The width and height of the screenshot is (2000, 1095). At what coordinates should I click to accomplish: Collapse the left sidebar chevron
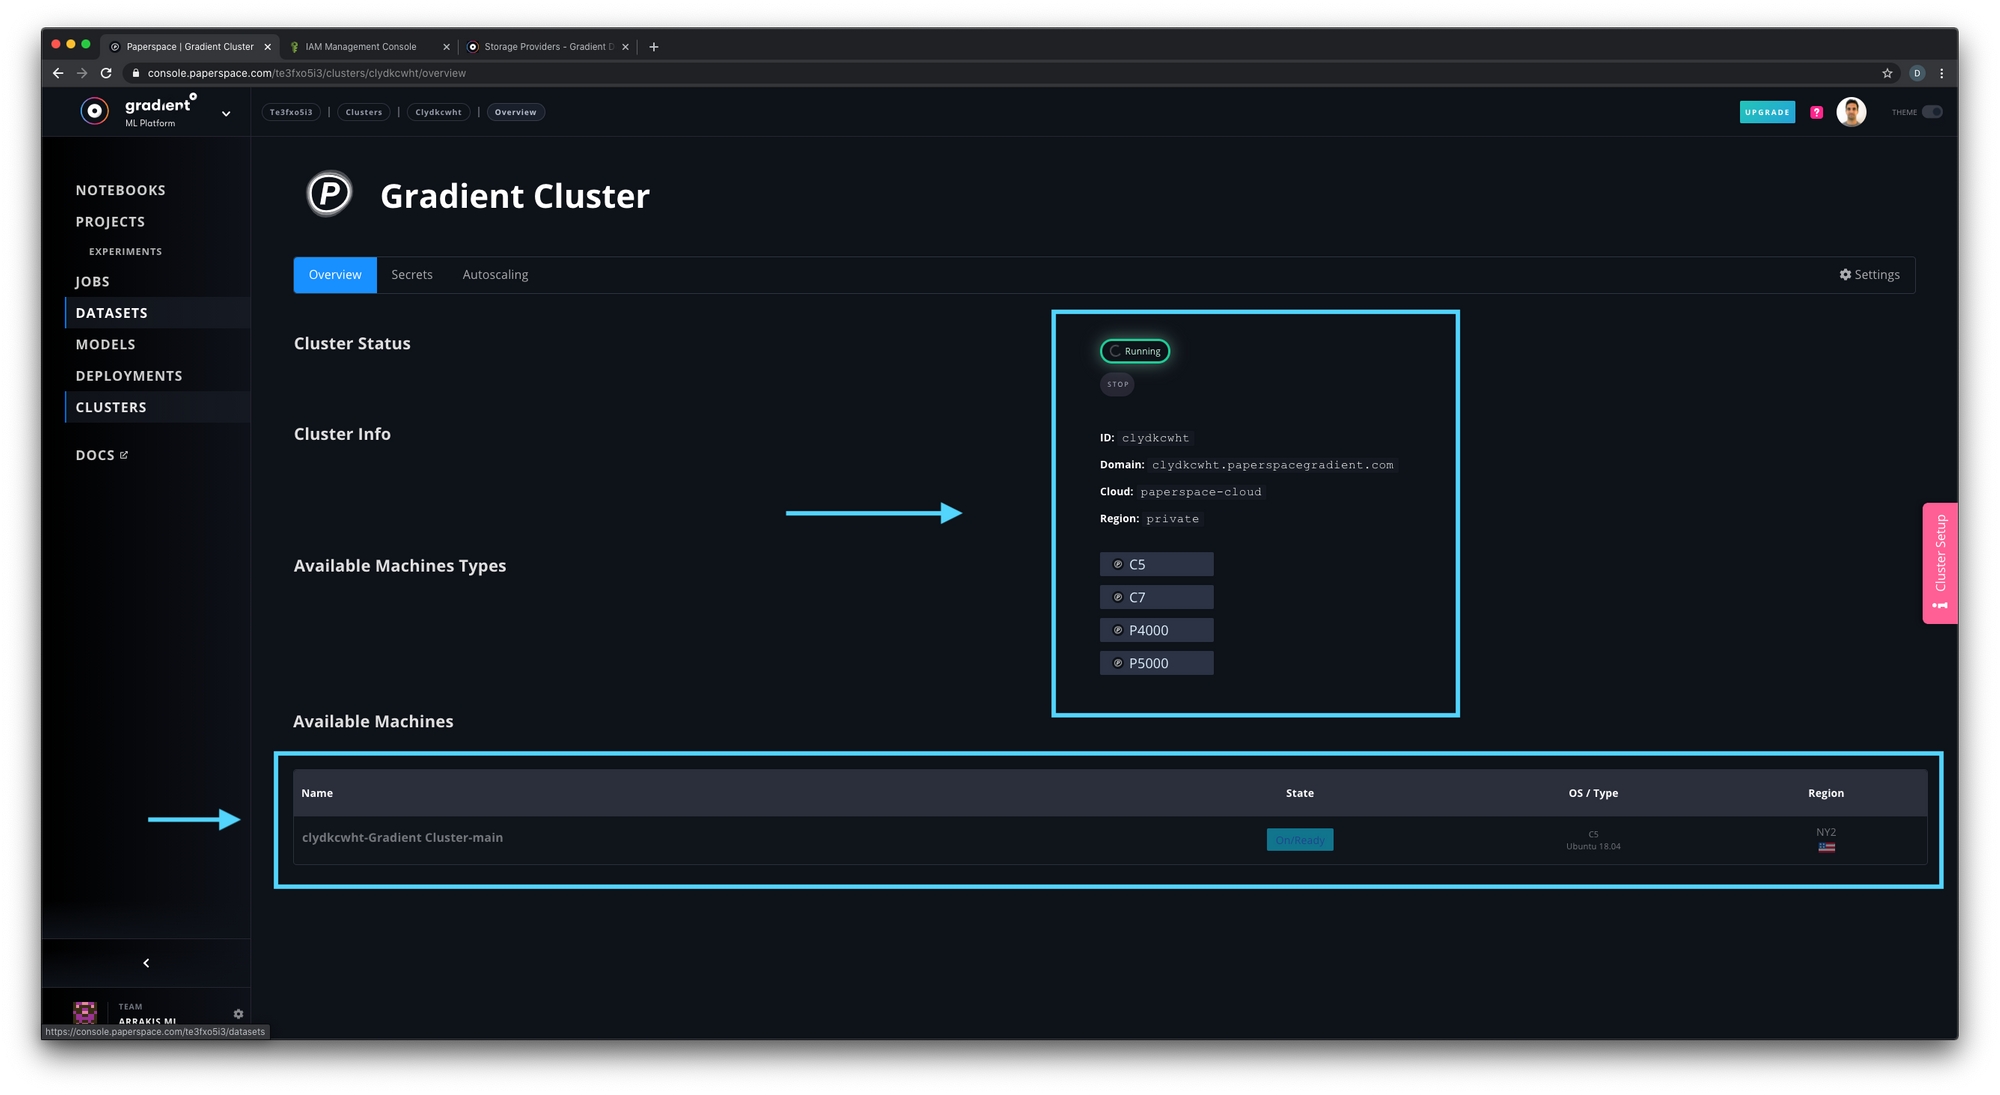(x=146, y=963)
